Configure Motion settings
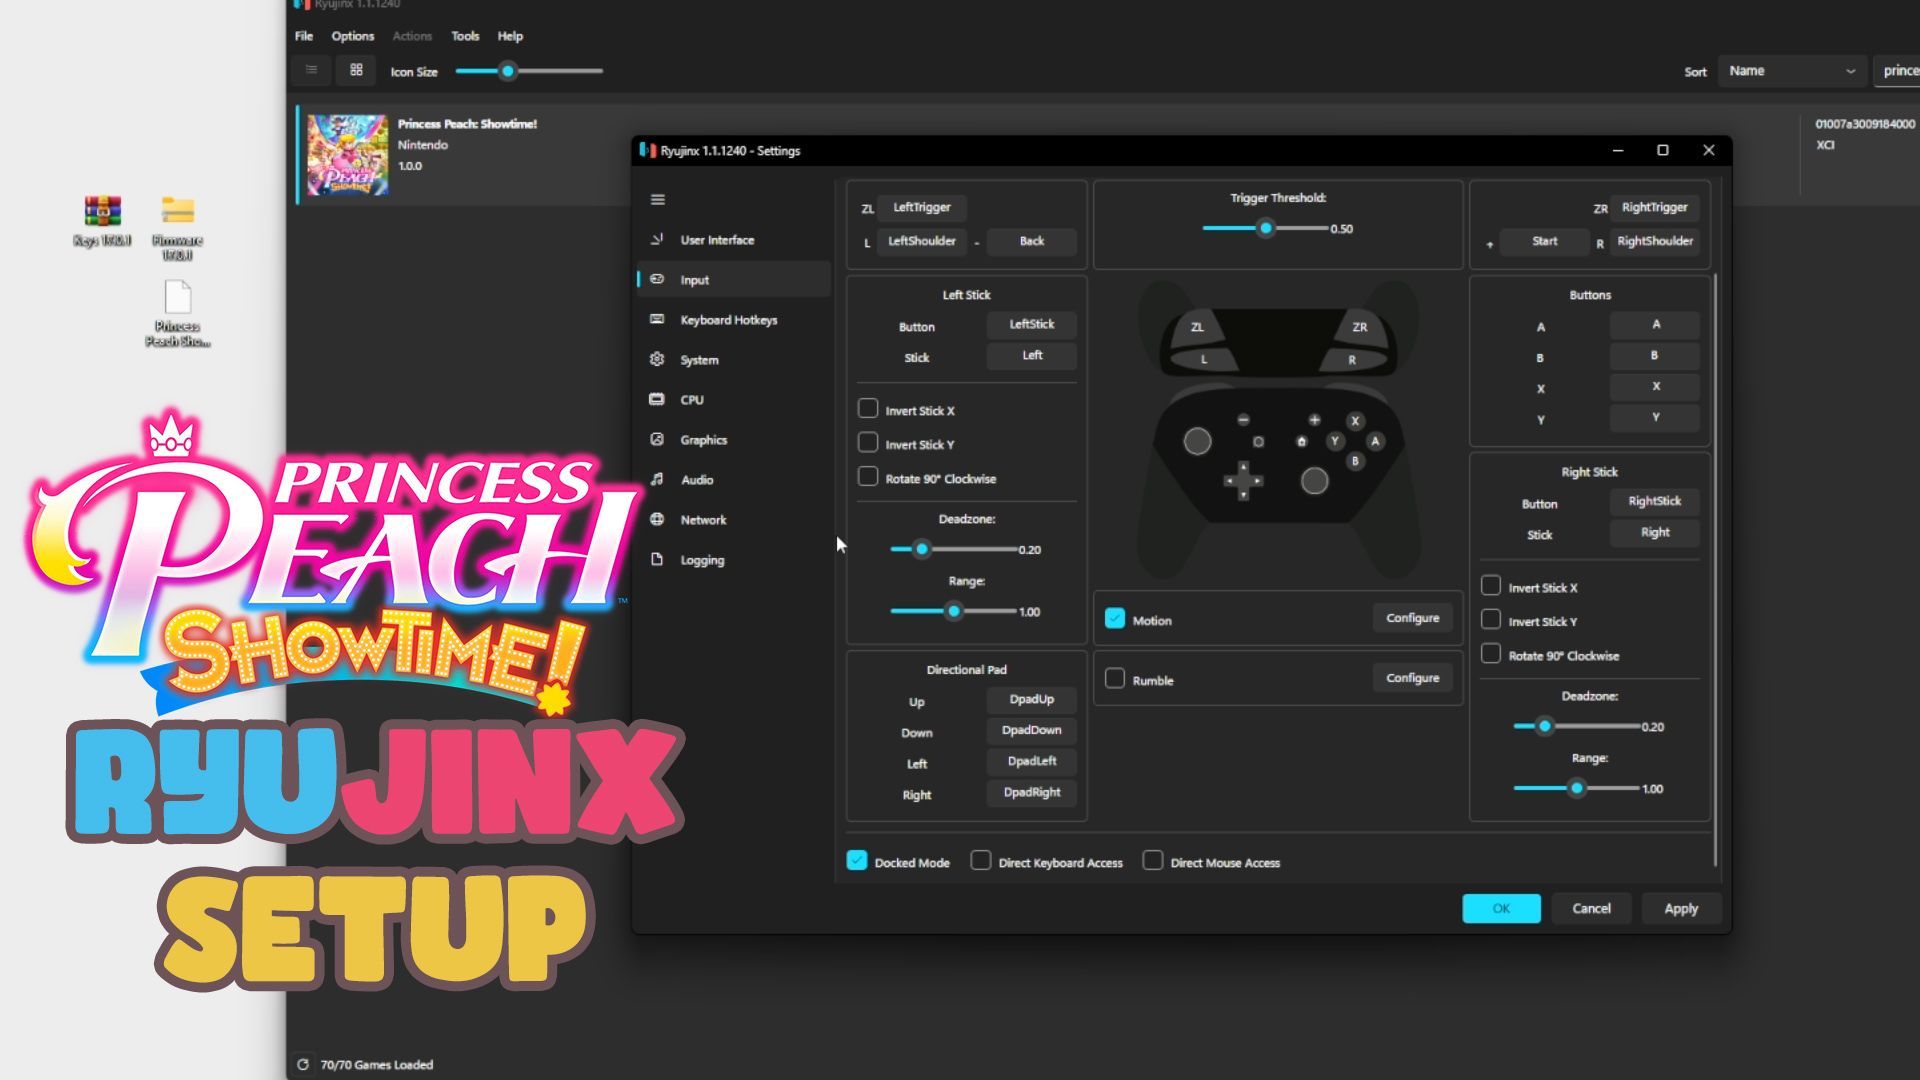1920x1080 pixels. 1412,618
